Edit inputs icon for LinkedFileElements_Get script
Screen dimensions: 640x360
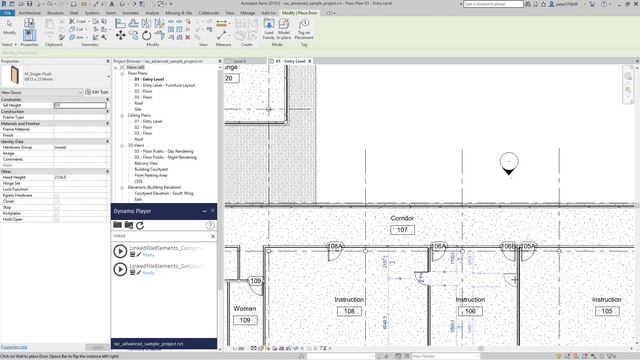coord(132,272)
